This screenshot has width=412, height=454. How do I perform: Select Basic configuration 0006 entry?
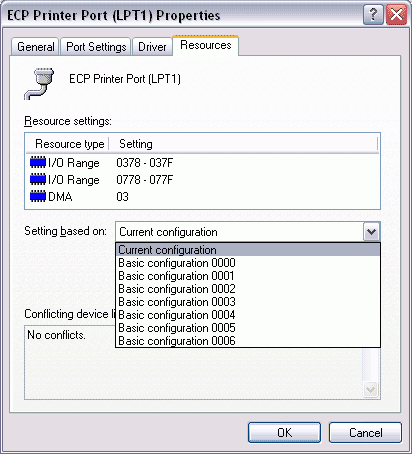[248, 341]
